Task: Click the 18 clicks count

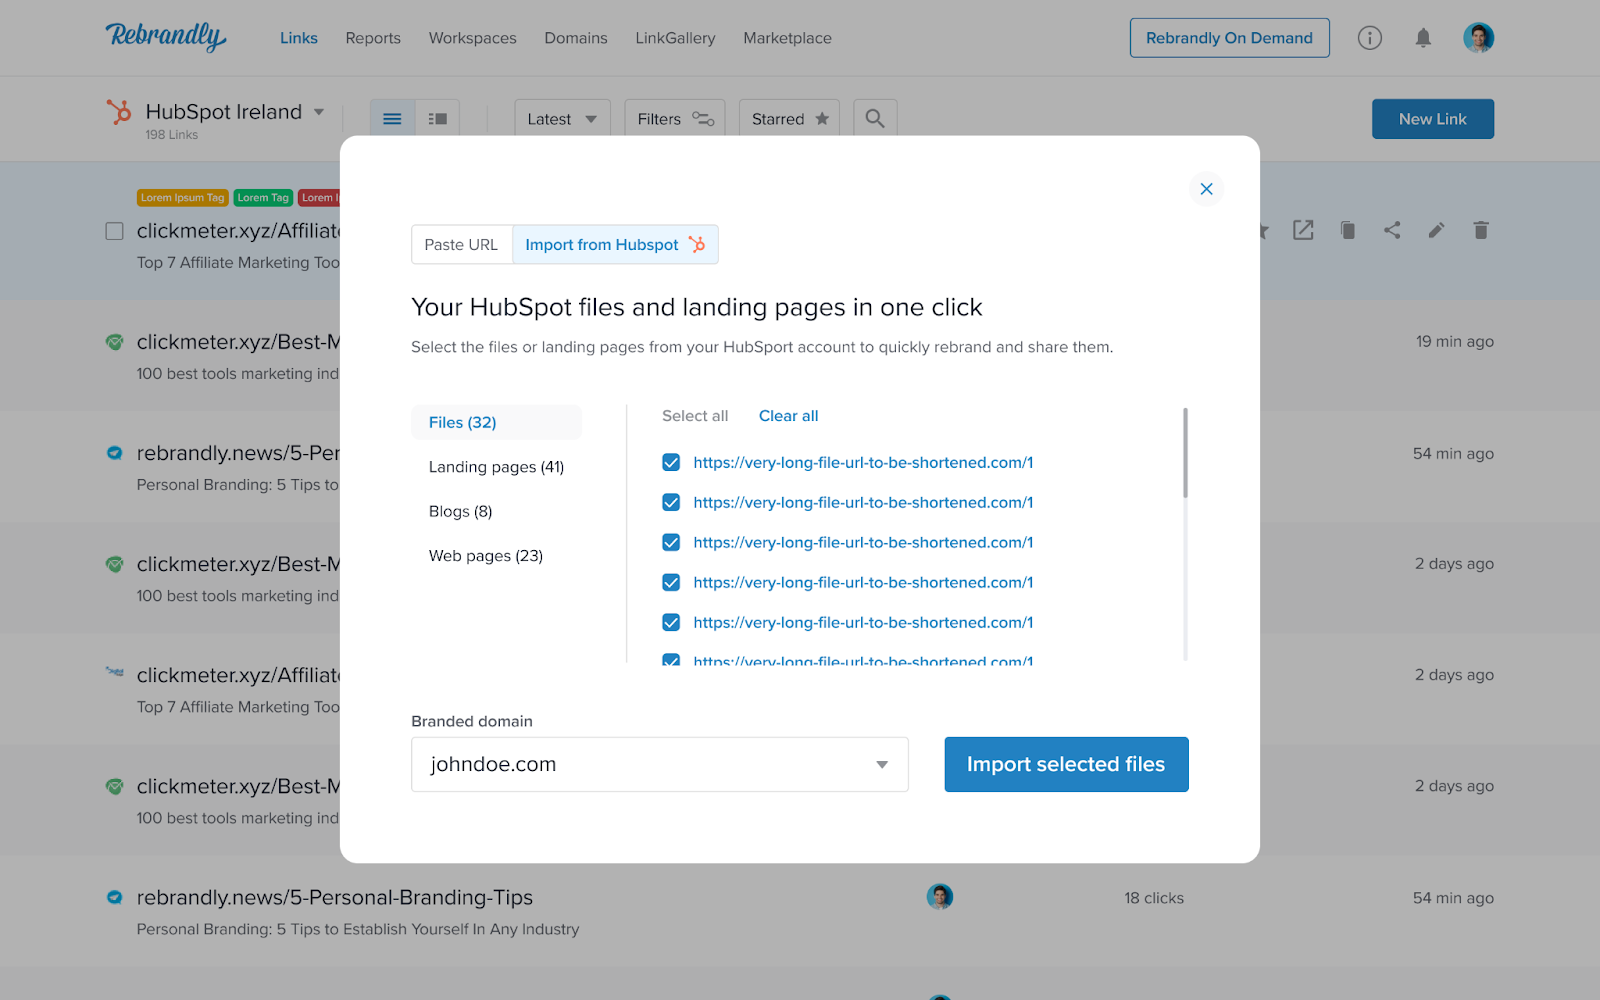Action: coord(1154,898)
